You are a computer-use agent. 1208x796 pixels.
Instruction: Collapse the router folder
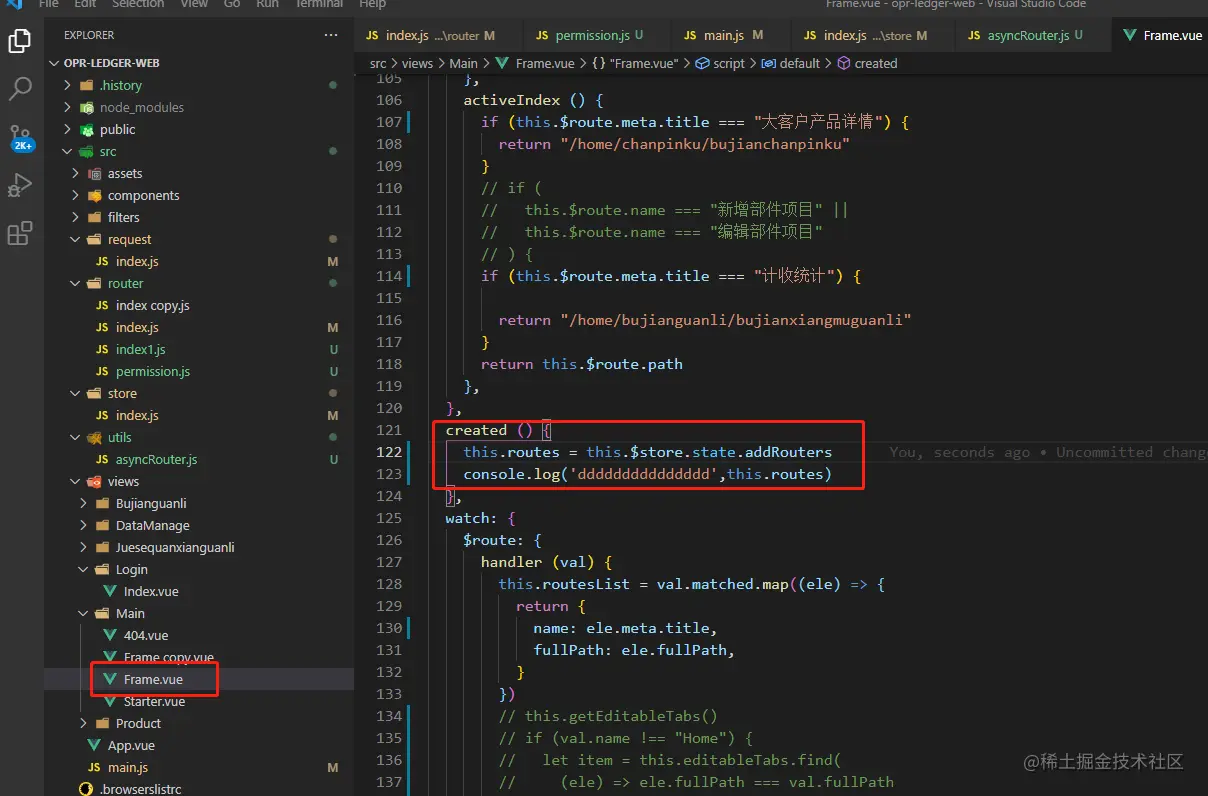[x=75, y=283]
